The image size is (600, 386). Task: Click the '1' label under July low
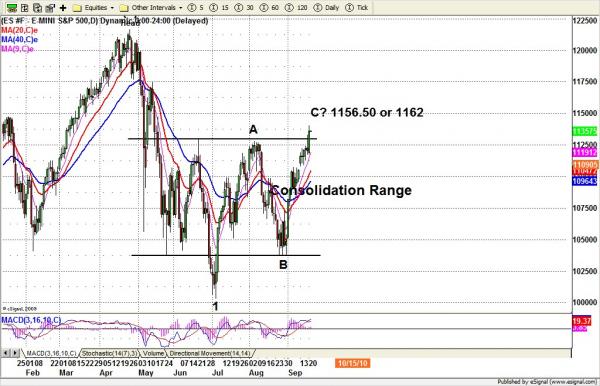[x=215, y=306]
